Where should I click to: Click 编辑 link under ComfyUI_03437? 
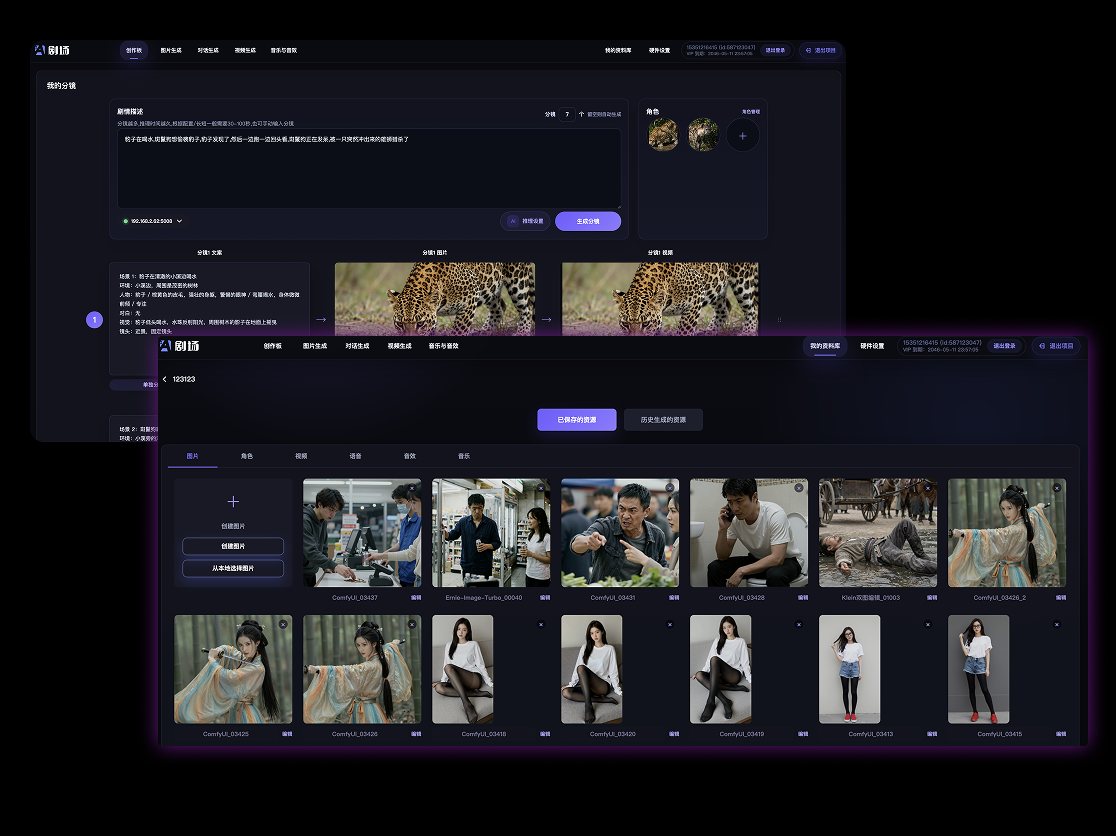[416, 598]
